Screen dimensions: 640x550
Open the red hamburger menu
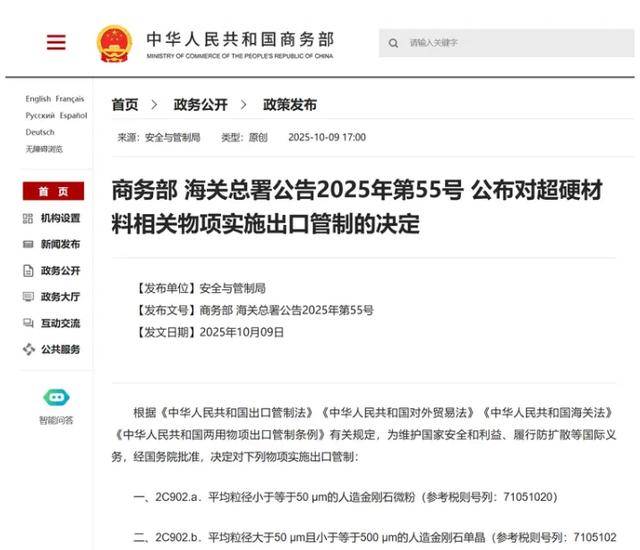coord(56,42)
